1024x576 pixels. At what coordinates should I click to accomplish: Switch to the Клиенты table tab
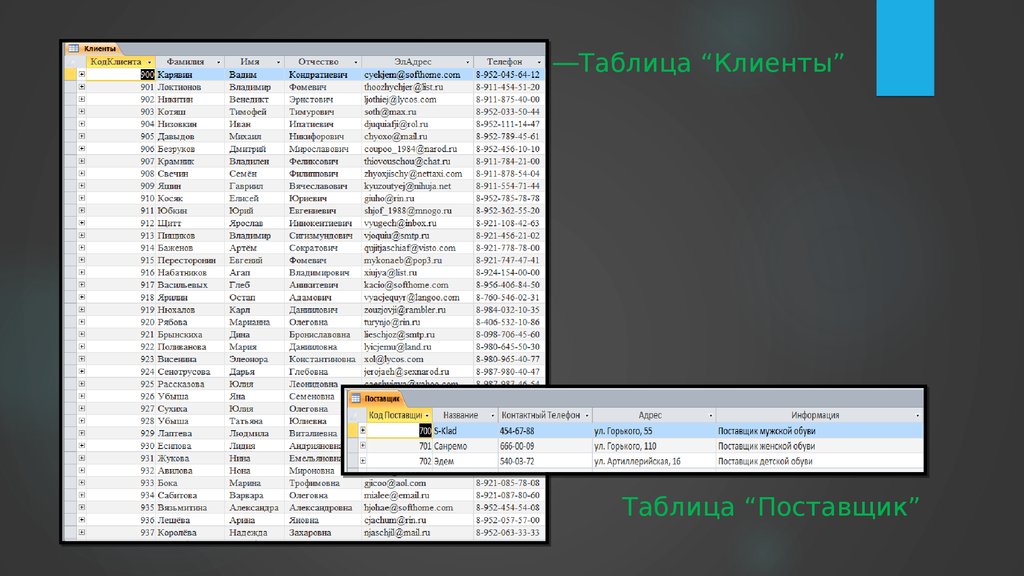[x=99, y=48]
